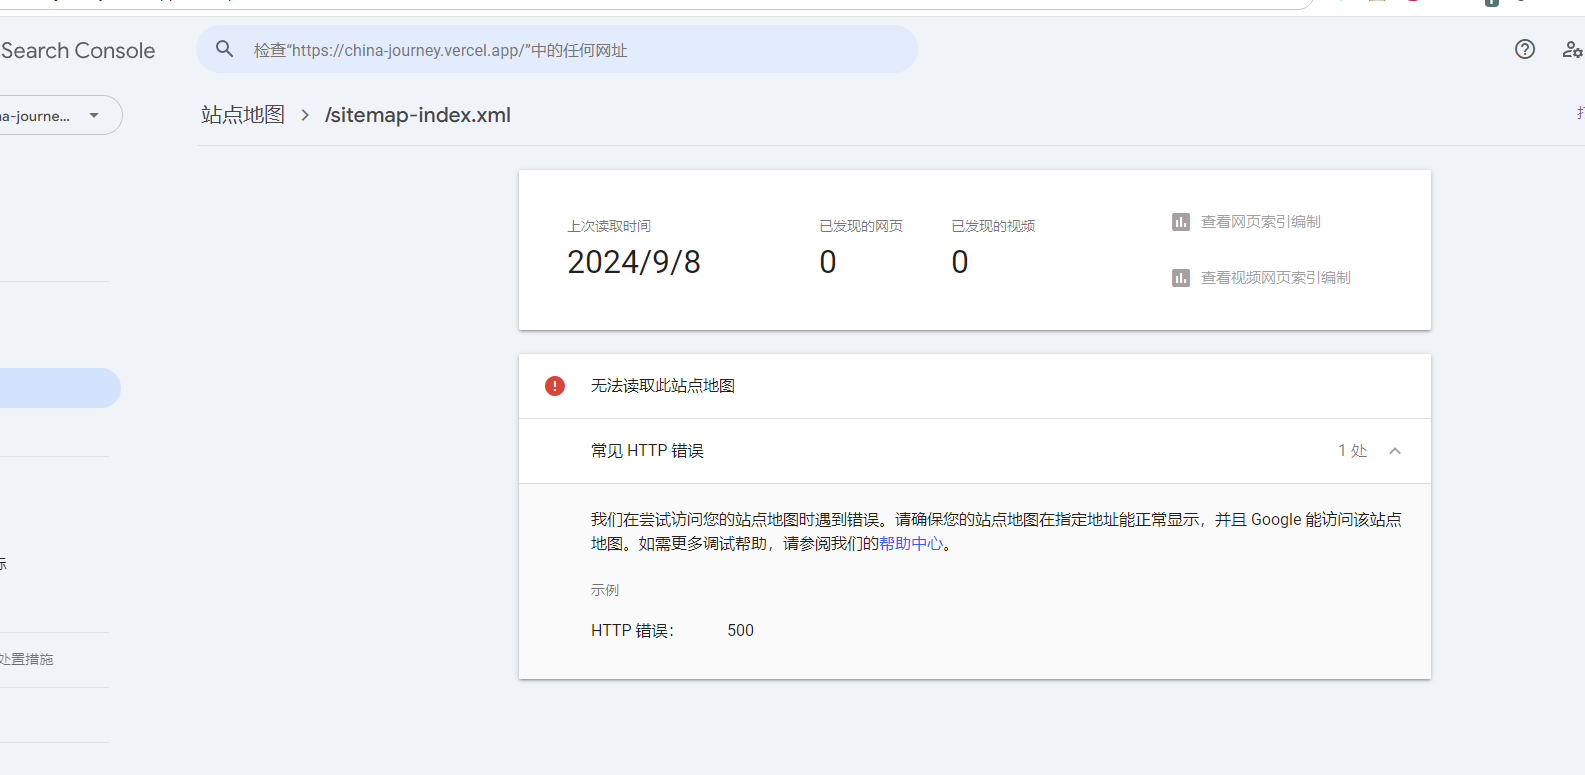Click the /sitemap-index.xml breadcrumb title

(x=418, y=115)
